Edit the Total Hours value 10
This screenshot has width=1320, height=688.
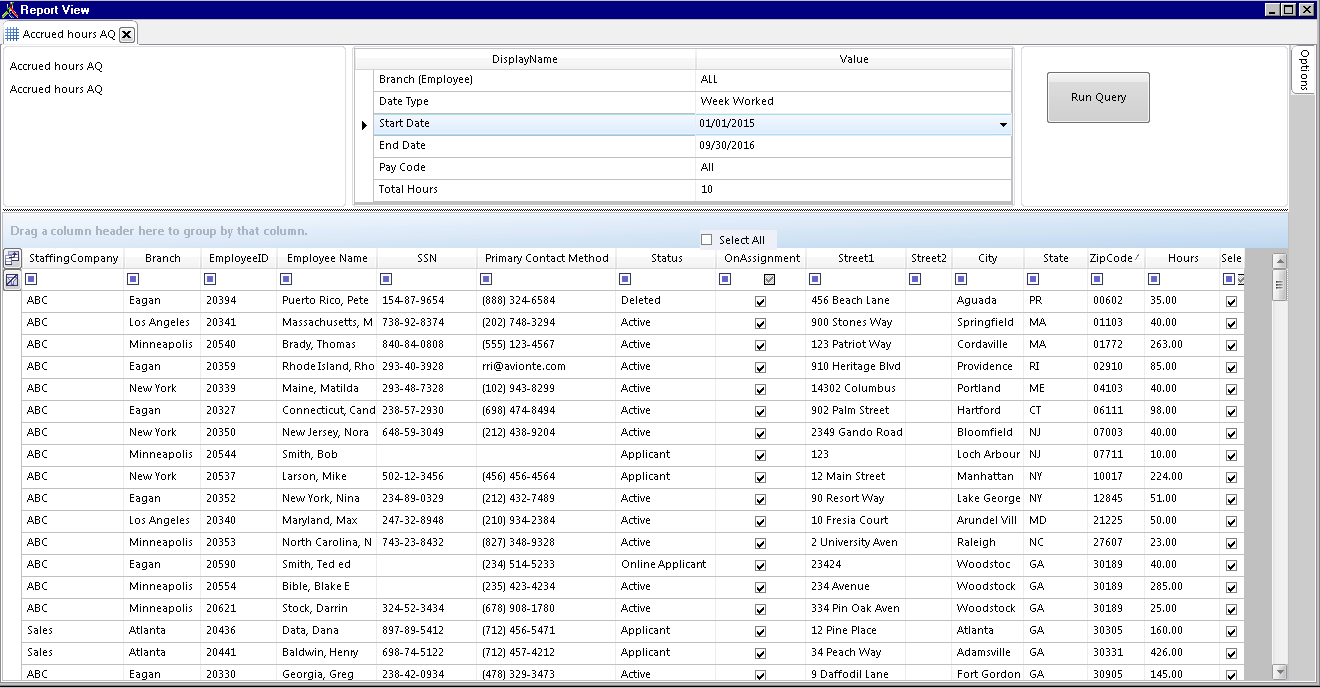coord(854,190)
